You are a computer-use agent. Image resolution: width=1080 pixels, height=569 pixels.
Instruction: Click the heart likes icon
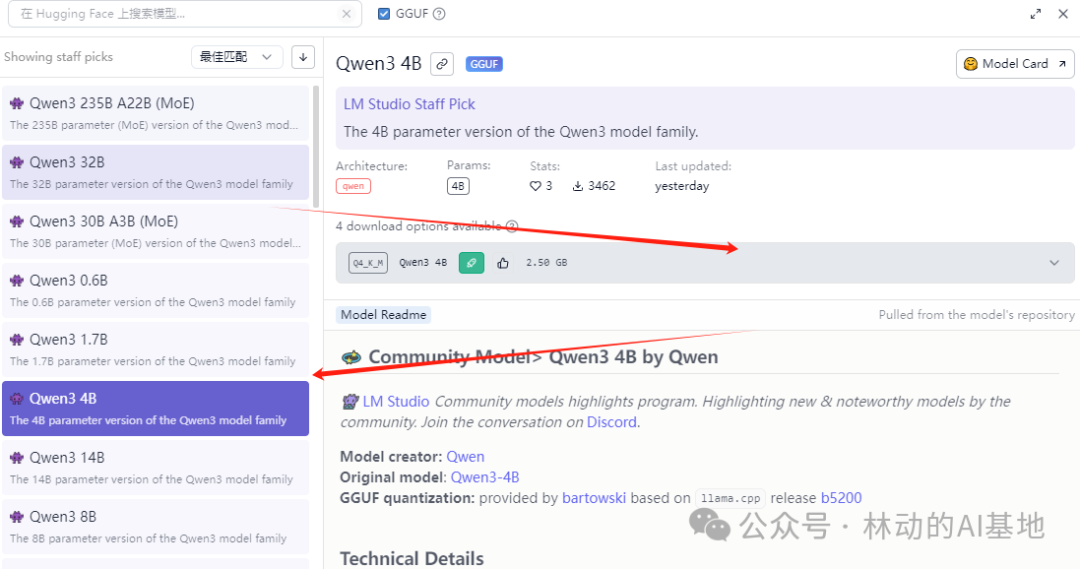coord(535,186)
